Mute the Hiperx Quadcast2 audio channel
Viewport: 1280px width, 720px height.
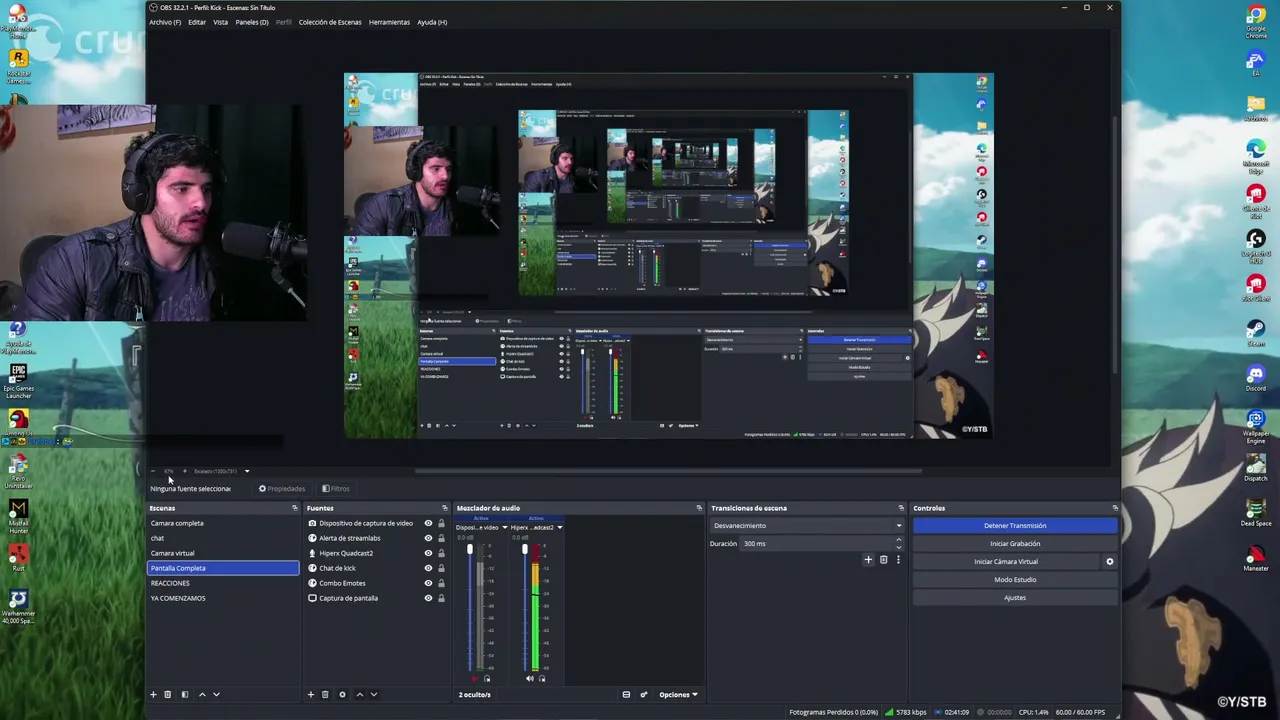click(530, 679)
